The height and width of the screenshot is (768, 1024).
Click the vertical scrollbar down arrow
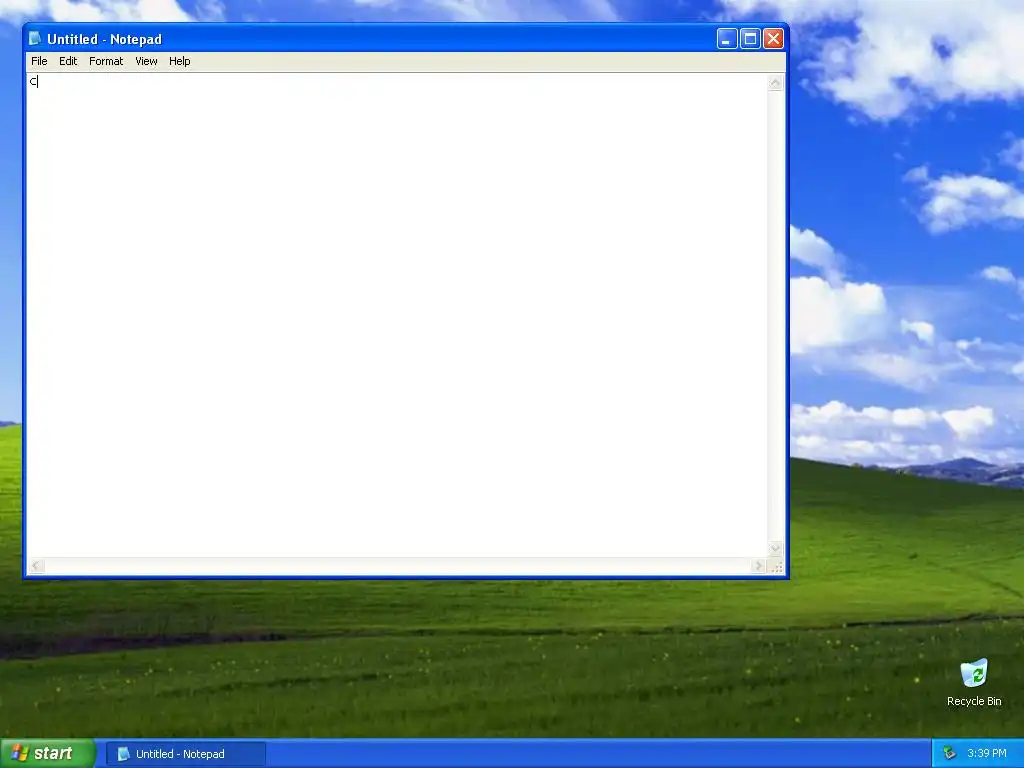pyautogui.click(x=775, y=549)
